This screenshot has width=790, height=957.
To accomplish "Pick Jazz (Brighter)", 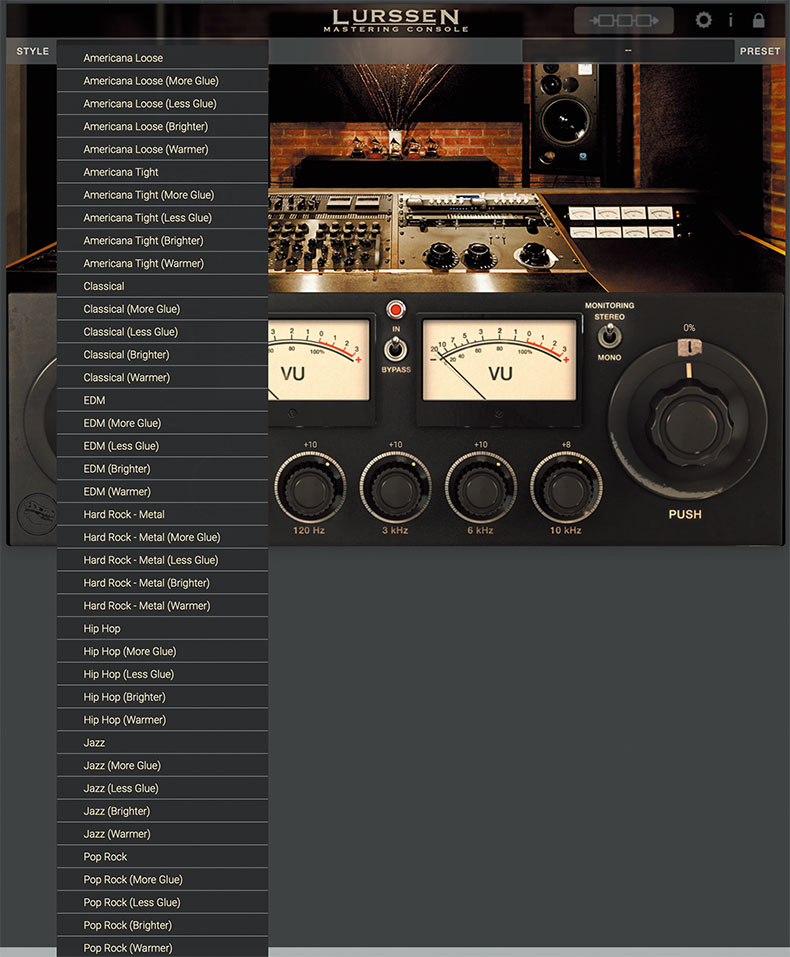I will [162, 811].
